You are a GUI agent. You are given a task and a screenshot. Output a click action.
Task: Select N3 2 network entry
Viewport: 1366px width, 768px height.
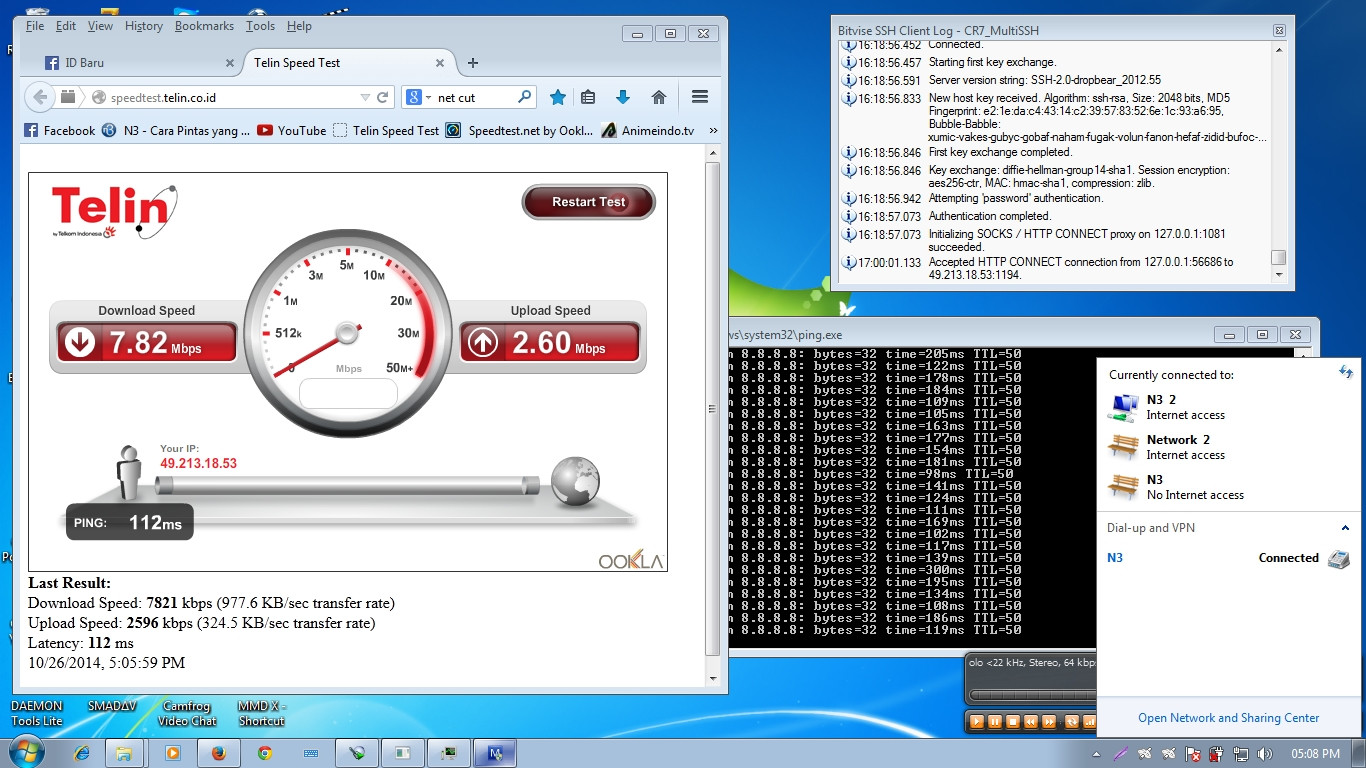(x=1229, y=407)
